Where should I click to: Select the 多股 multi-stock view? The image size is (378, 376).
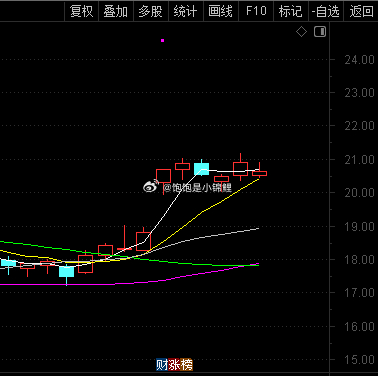point(151,12)
